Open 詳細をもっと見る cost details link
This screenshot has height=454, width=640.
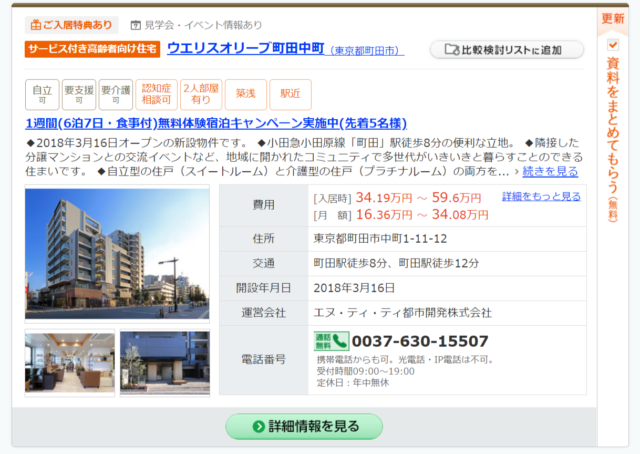pyautogui.click(x=541, y=196)
